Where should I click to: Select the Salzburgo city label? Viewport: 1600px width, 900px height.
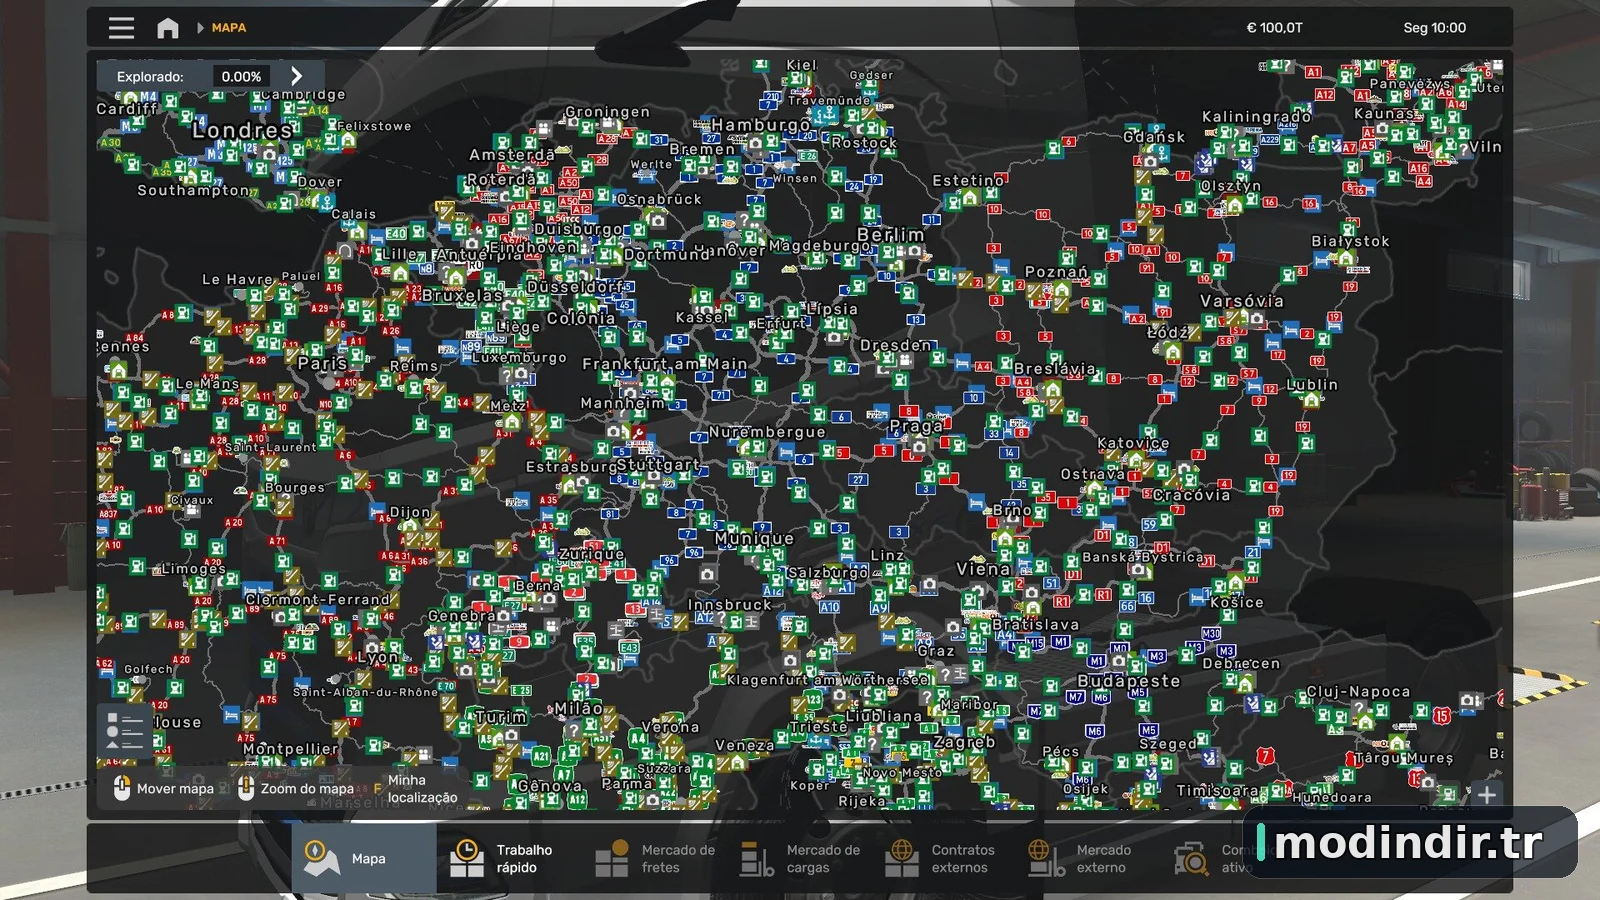828,573
